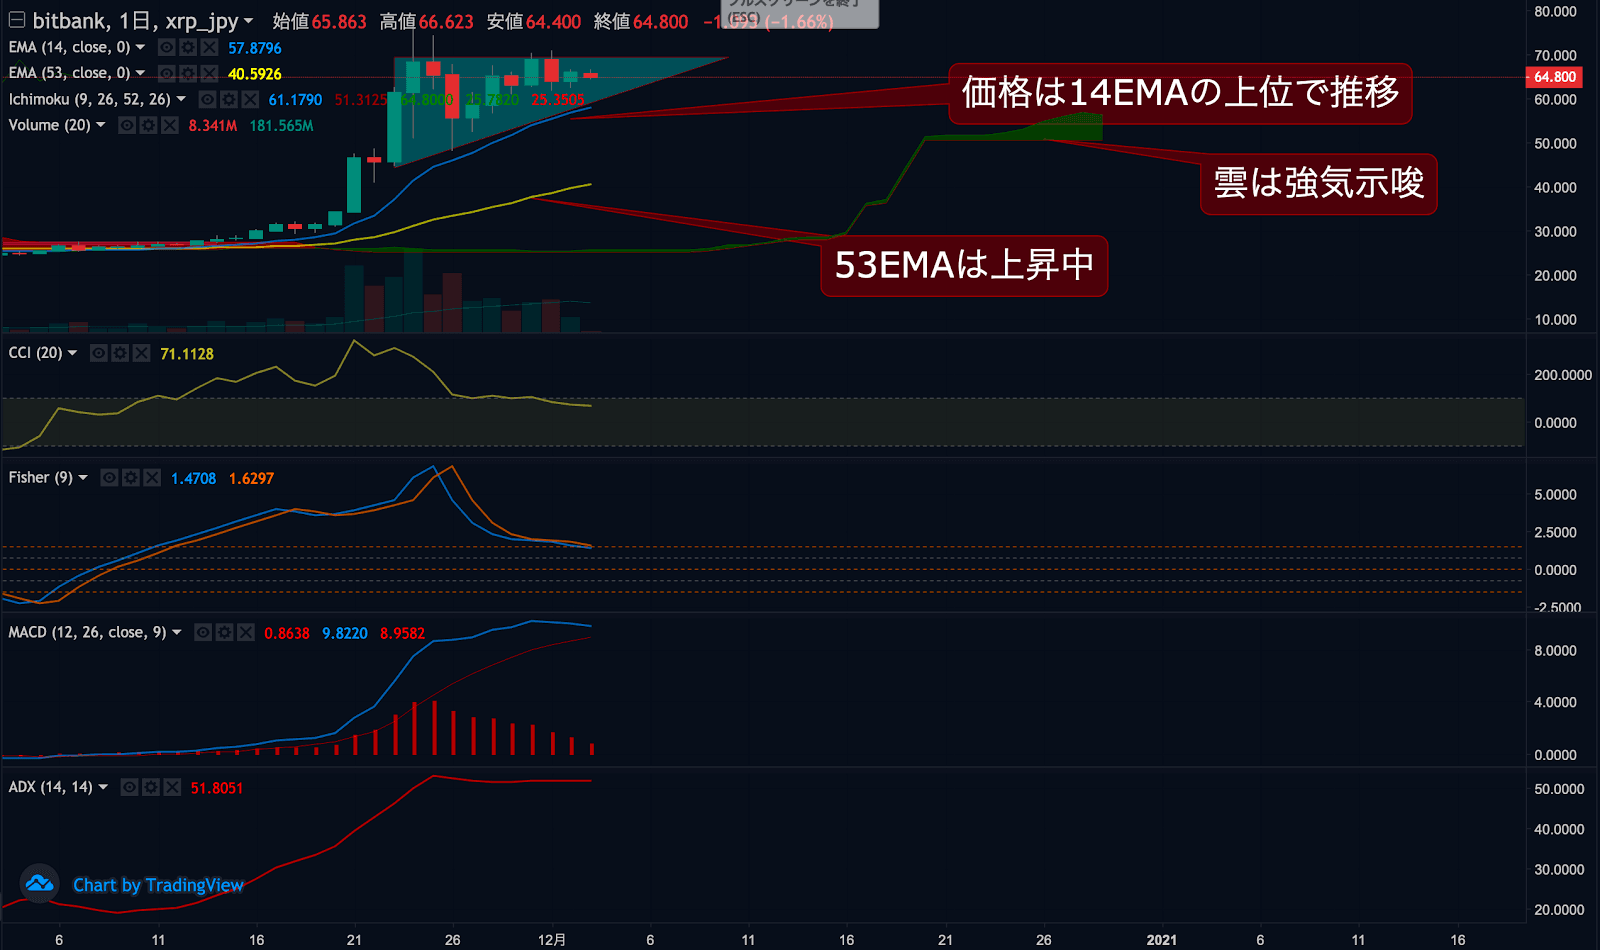Select the 53EMAは上昇中 annotation label
The height and width of the screenshot is (950, 1600).
point(963,265)
